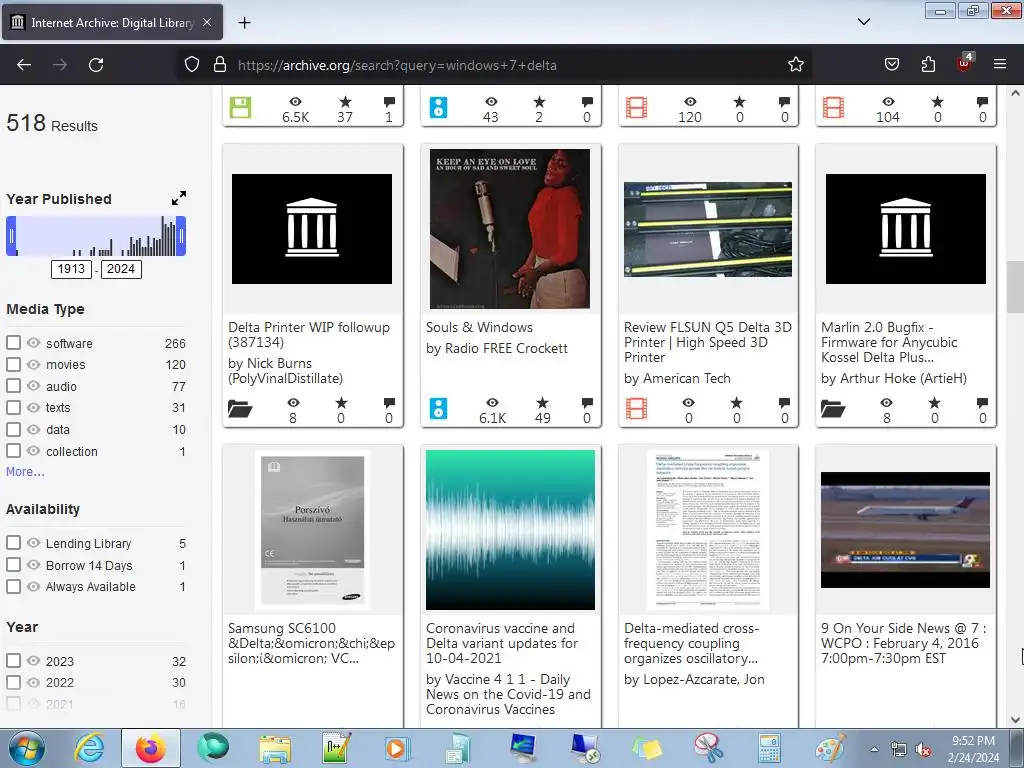Click folder icon on Delta Printer WIP card
This screenshot has height=768, width=1024.
click(240, 409)
